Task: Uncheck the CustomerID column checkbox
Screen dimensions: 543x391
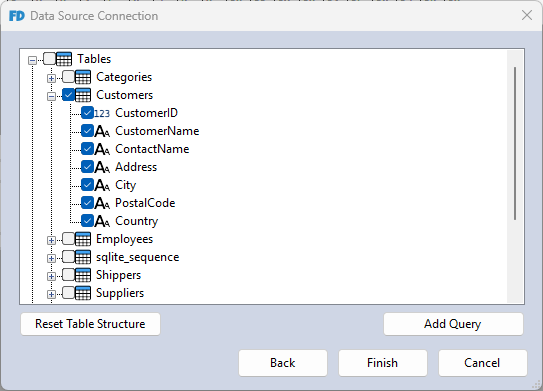Action: click(87, 113)
